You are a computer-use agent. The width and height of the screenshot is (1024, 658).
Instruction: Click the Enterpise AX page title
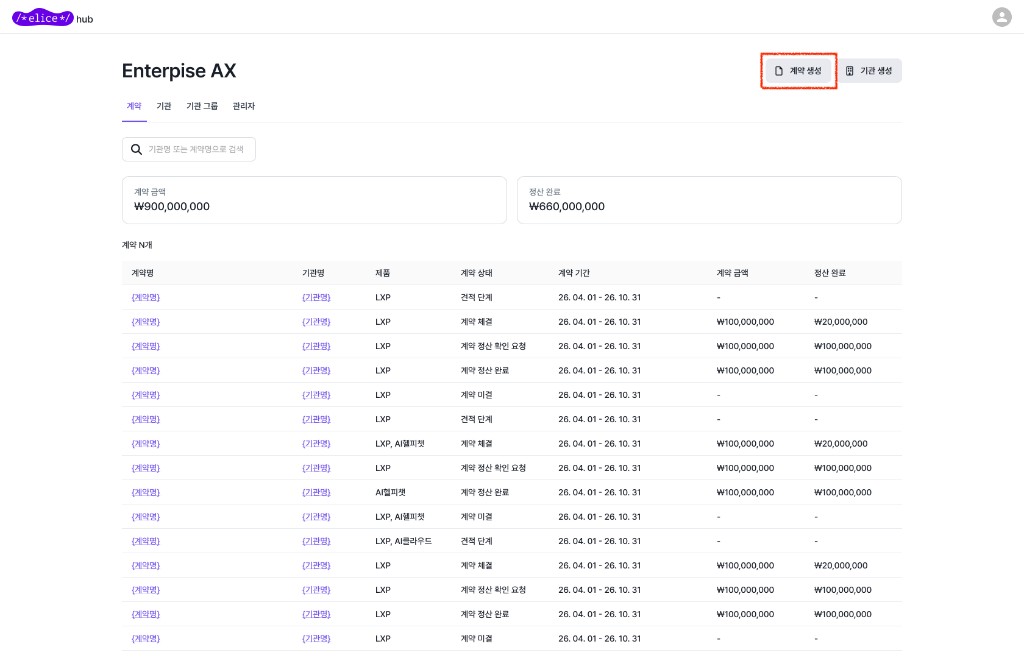179,70
